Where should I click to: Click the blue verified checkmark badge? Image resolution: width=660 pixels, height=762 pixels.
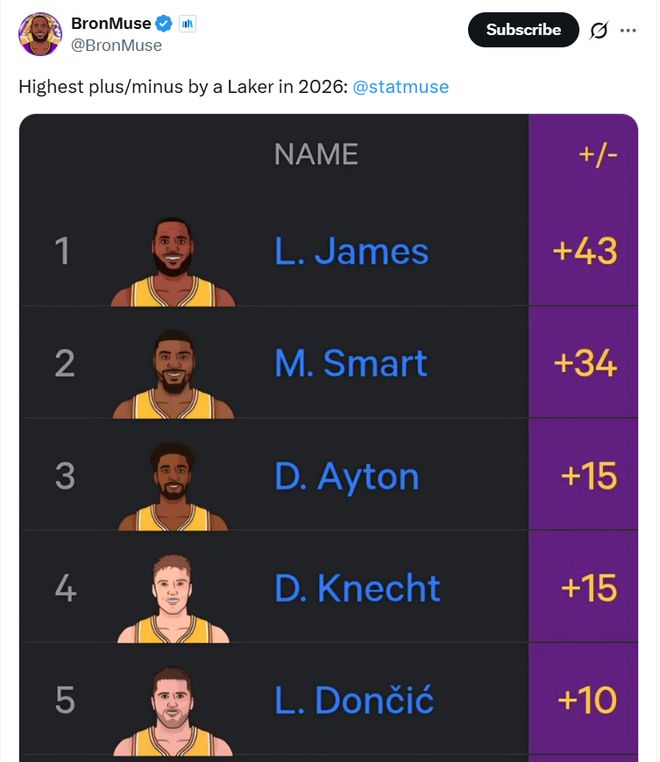(x=164, y=23)
